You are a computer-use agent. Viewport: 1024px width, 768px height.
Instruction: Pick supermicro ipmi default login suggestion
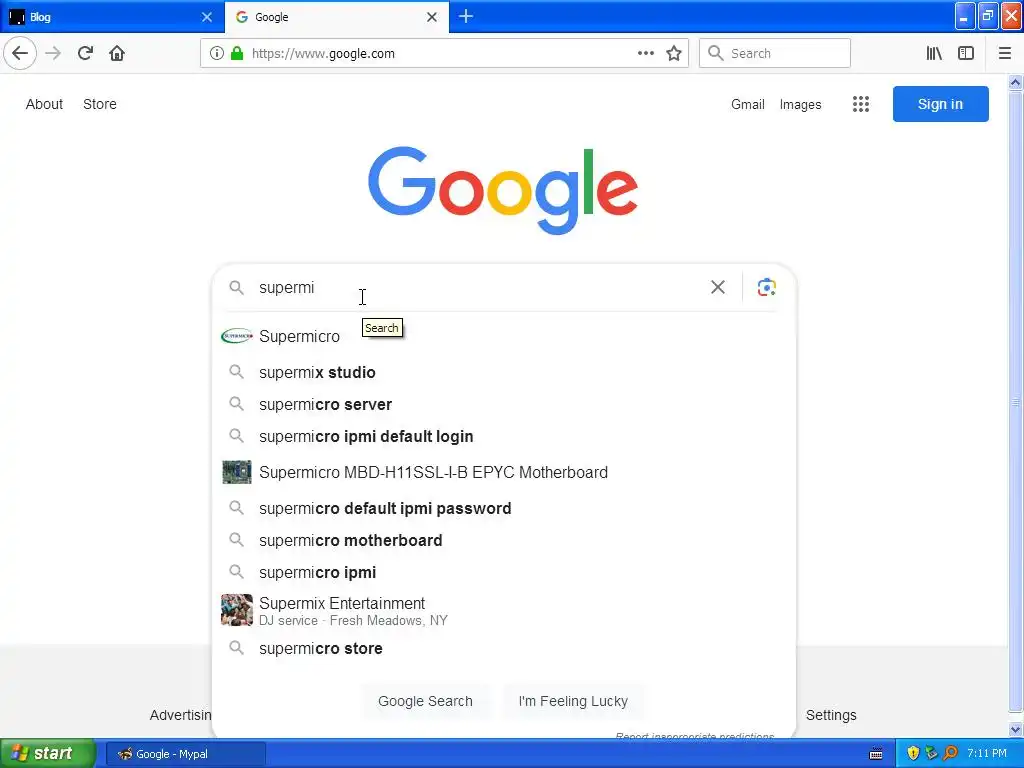tap(504, 436)
